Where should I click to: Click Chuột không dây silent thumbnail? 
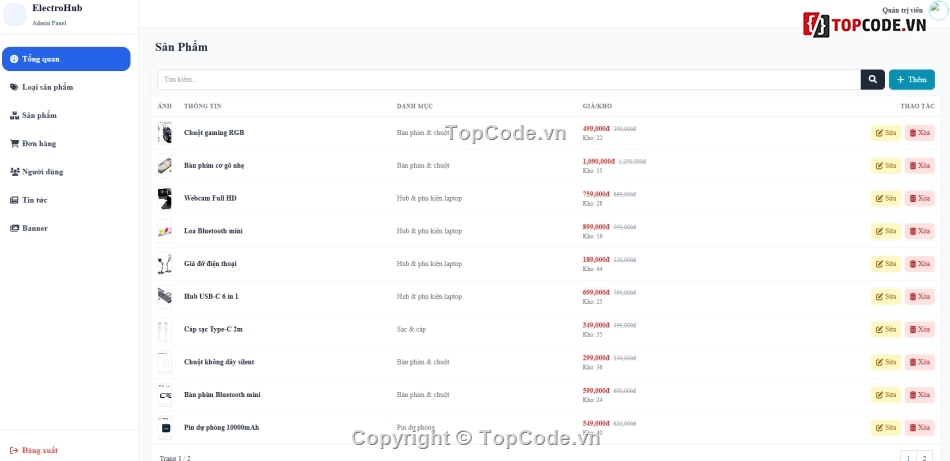click(165, 362)
